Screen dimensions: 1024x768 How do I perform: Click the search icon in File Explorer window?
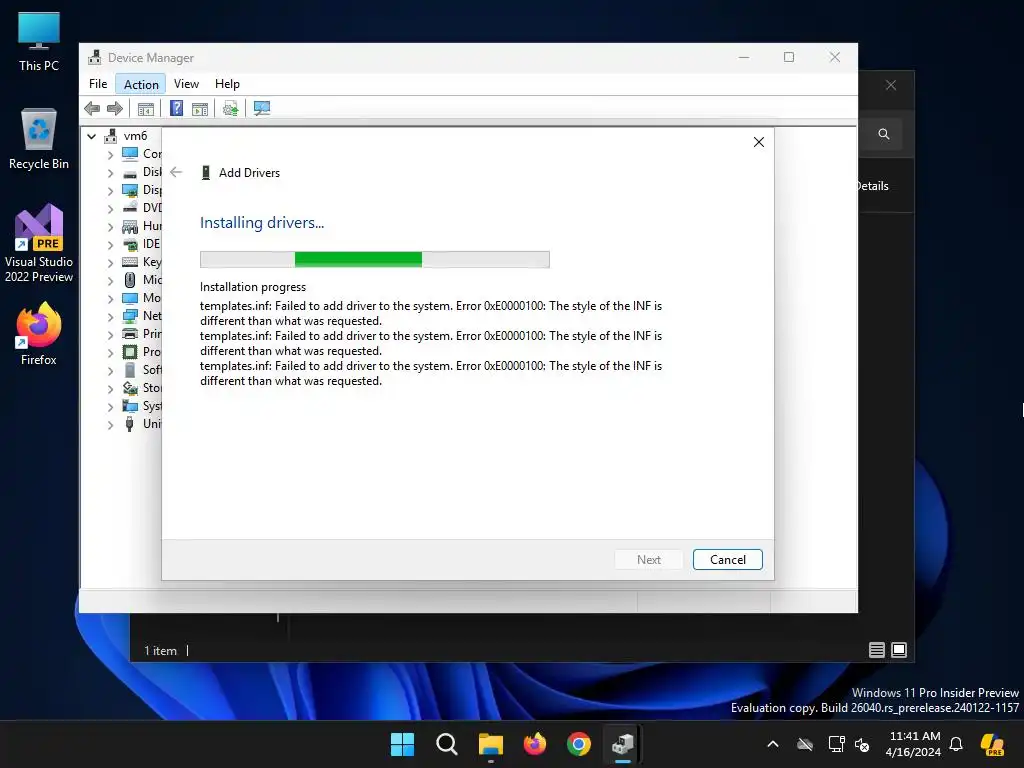tap(884, 134)
